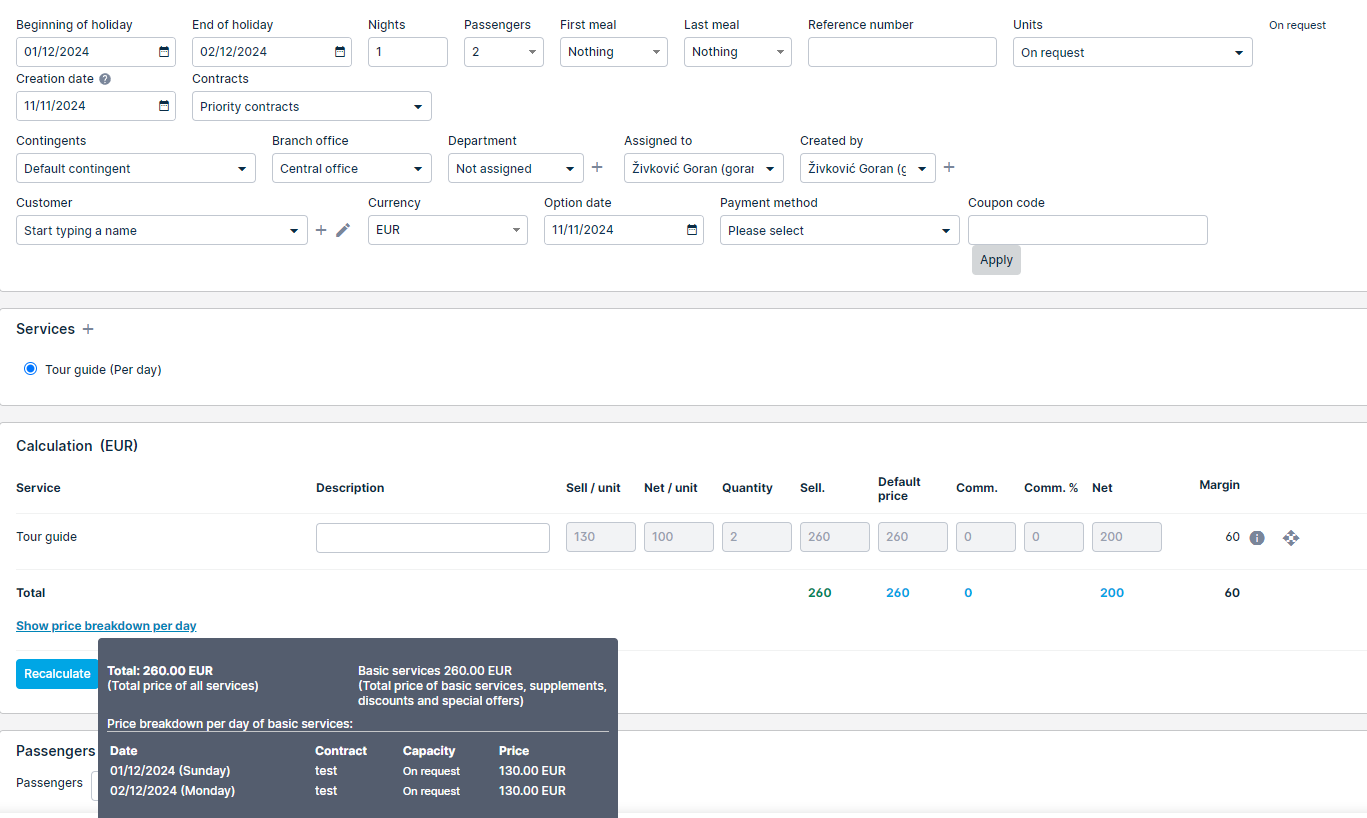
Task: Open calendar picker for Beginning of holiday
Action: [164, 52]
